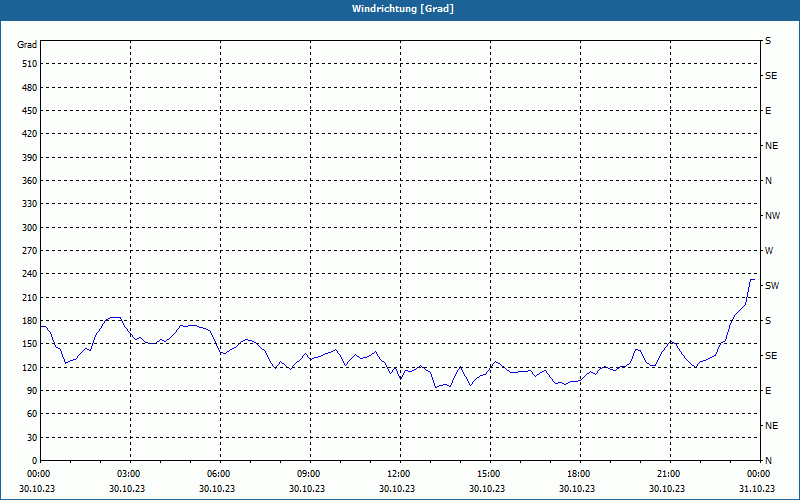Click the 270 y-axis value
Image resolution: width=800 pixels, height=500 pixels.
pyautogui.click(x=30, y=251)
